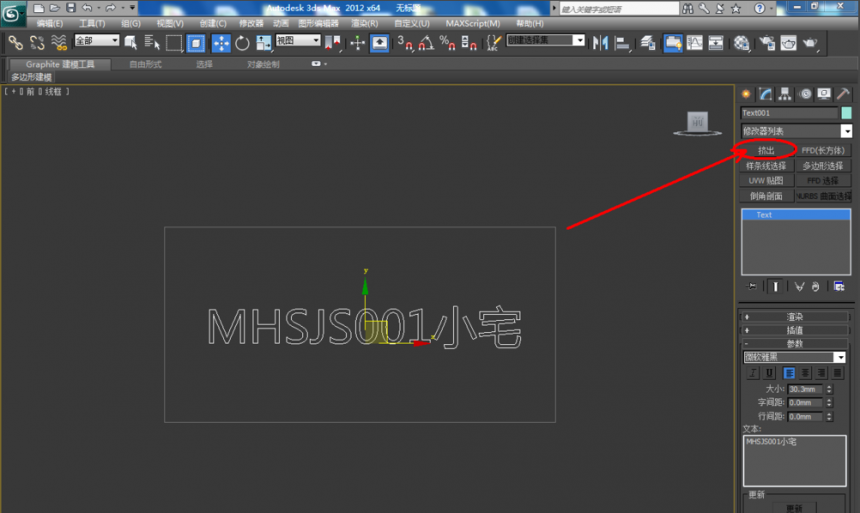This screenshot has width=860, height=513.
Task: Open the Render Setup teapot icon
Action: [x=767, y=43]
